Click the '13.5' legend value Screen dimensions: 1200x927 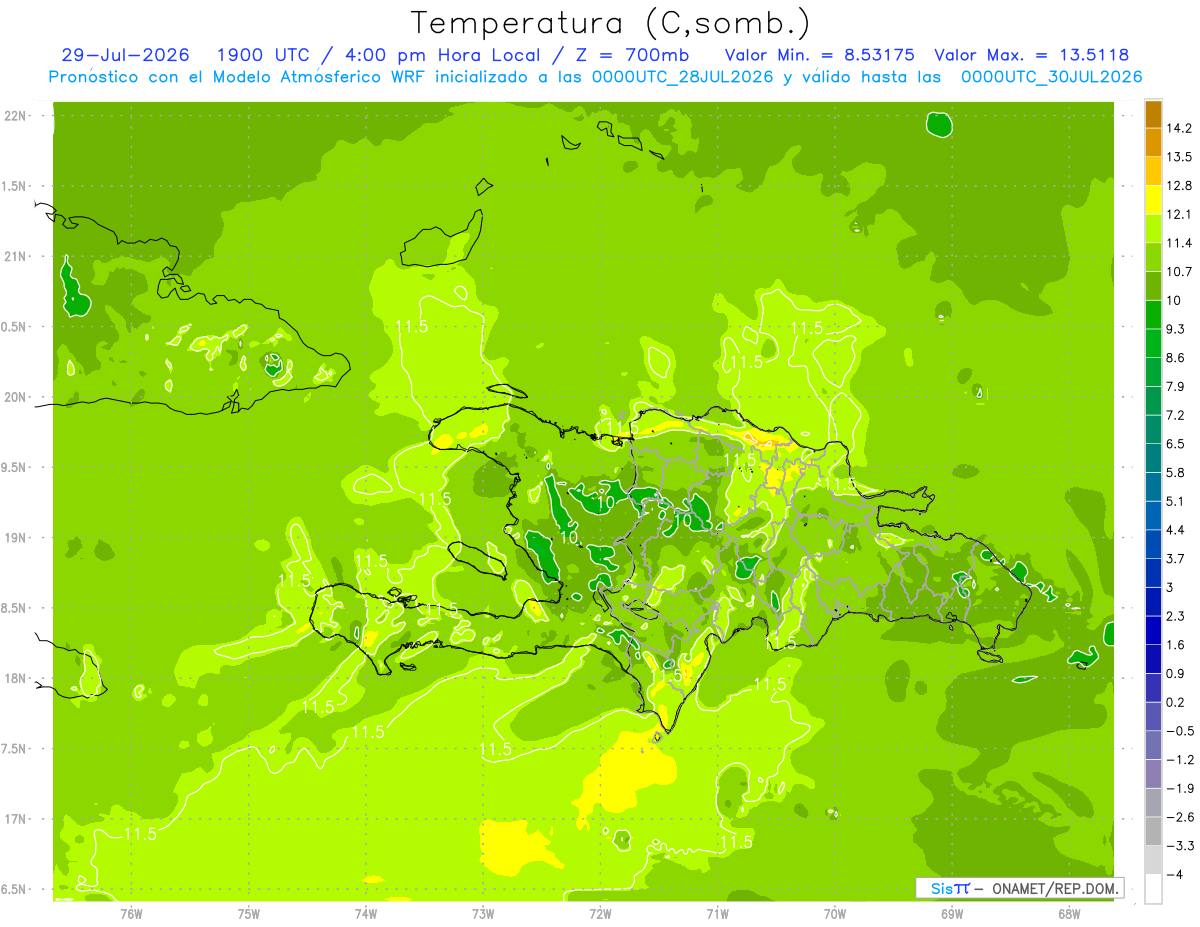coord(1178,157)
